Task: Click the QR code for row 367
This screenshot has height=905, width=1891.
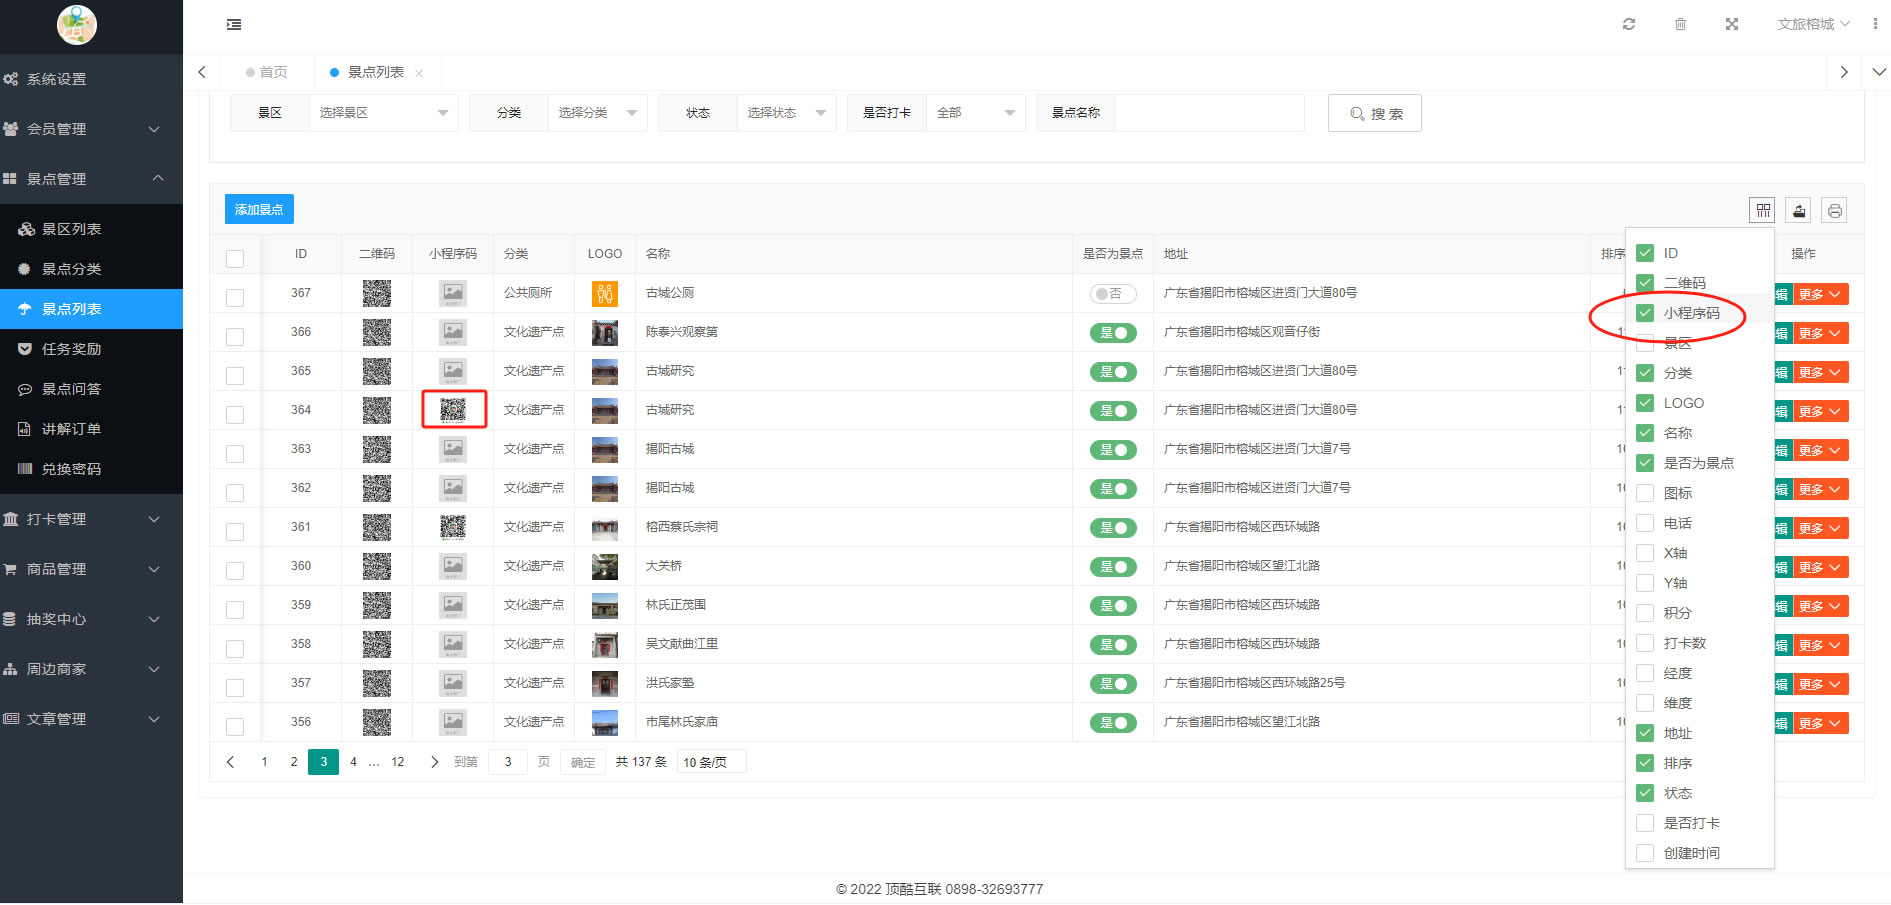Action: pos(377,293)
